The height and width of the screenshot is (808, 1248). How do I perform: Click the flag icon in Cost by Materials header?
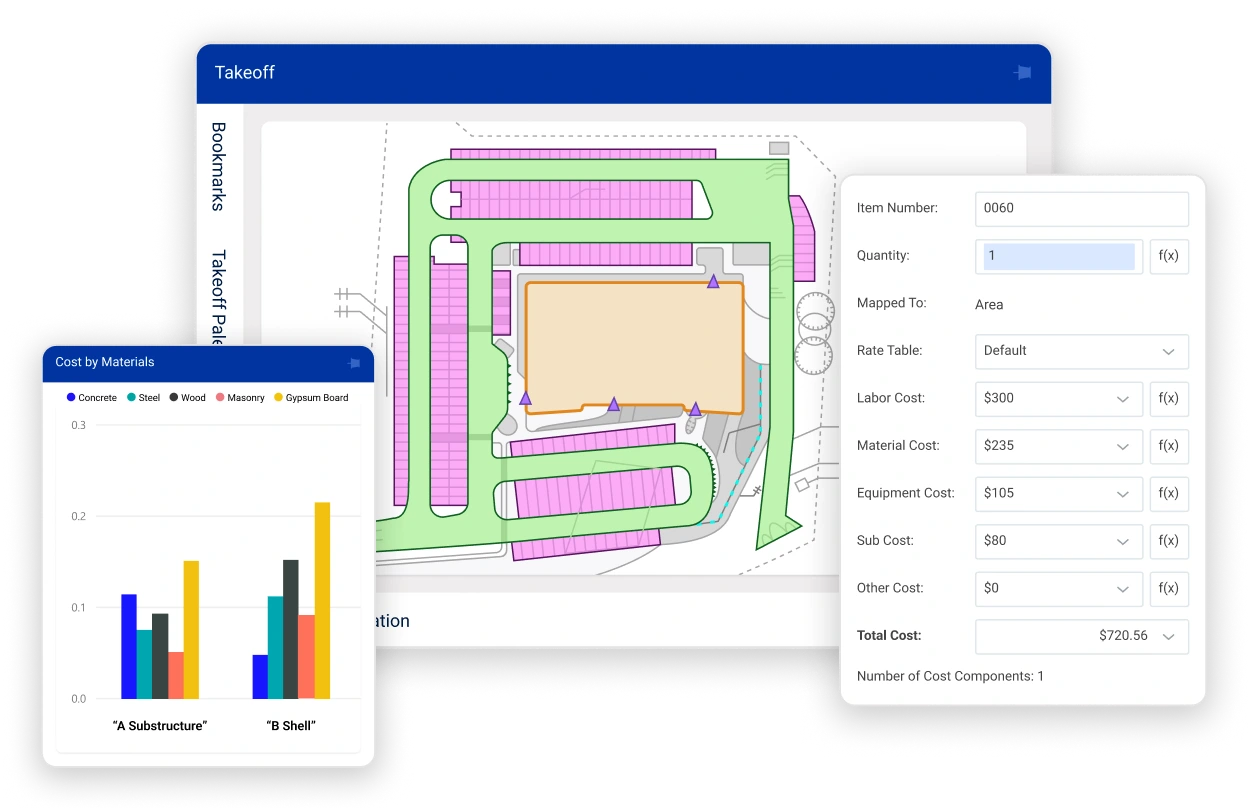click(x=353, y=363)
